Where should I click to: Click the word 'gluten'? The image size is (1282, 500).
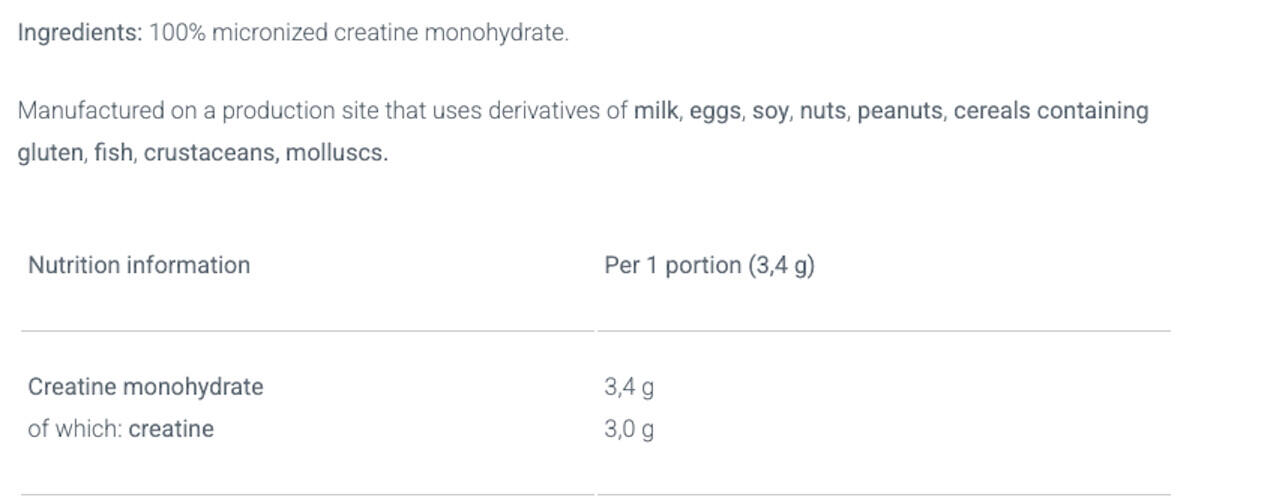(50, 154)
